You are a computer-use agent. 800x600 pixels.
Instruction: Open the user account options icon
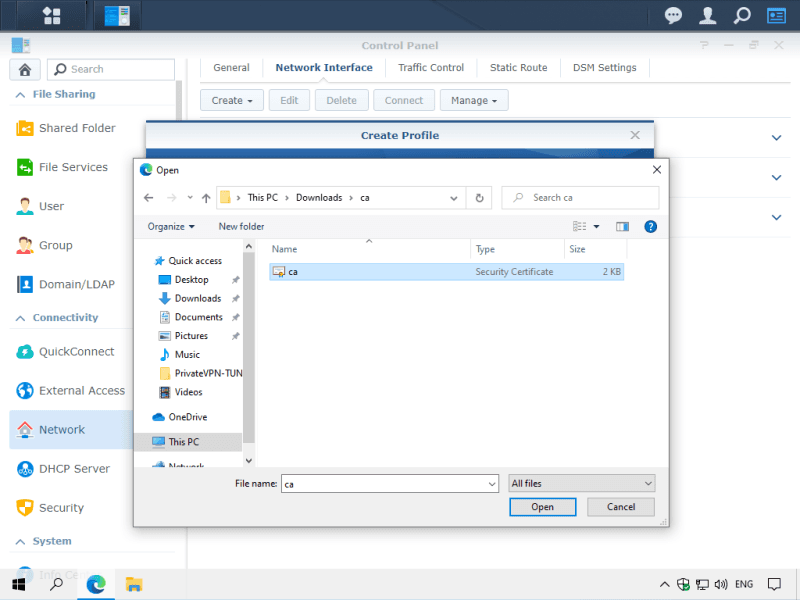pos(708,15)
